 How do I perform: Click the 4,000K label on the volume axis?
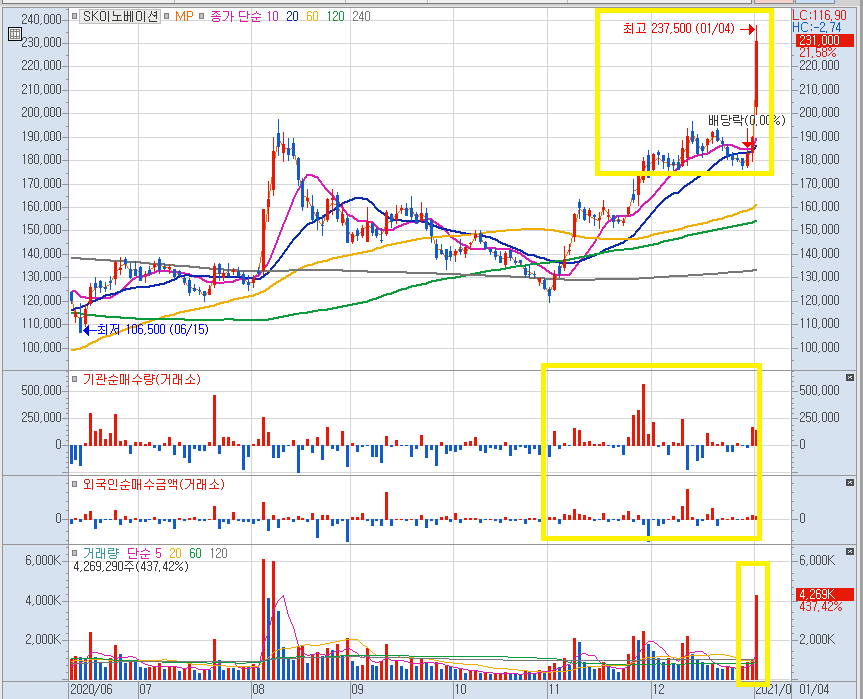click(43, 600)
